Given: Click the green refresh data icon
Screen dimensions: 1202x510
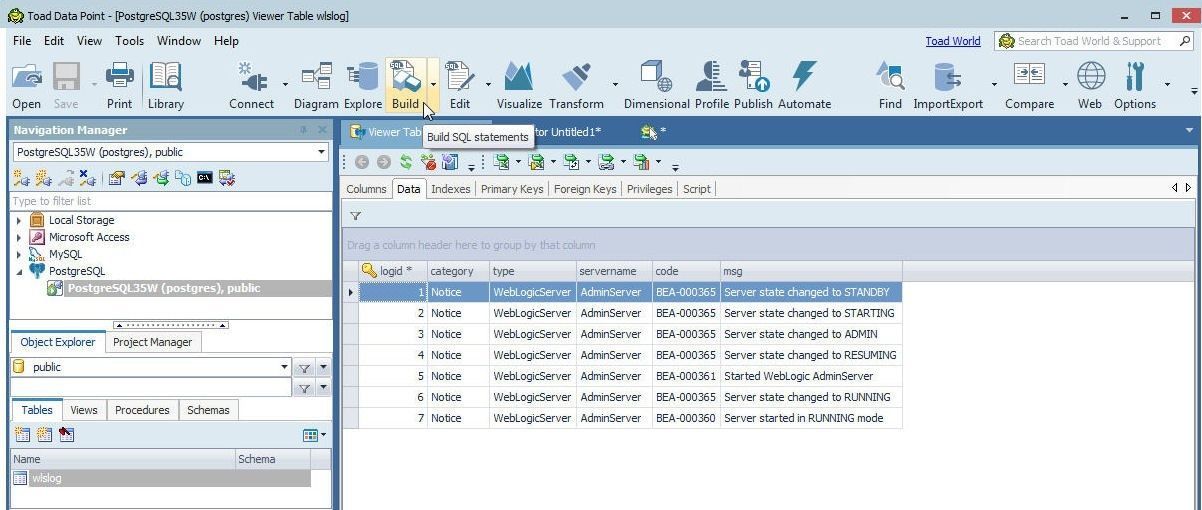Looking at the screenshot, I should 406,162.
